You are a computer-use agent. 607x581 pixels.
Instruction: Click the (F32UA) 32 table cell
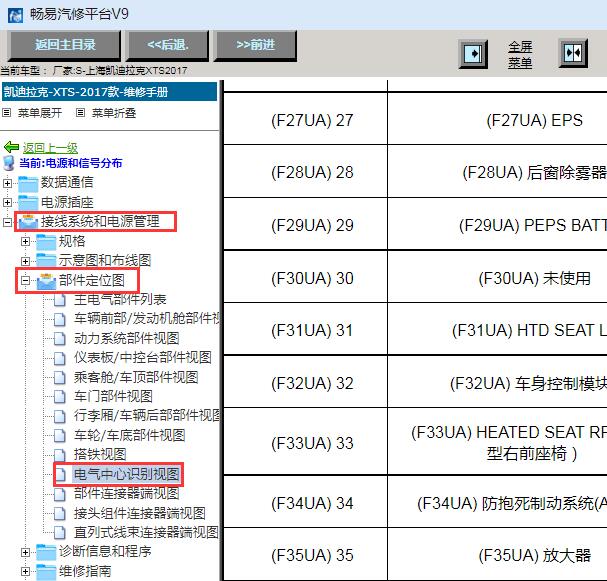[x=305, y=382]
